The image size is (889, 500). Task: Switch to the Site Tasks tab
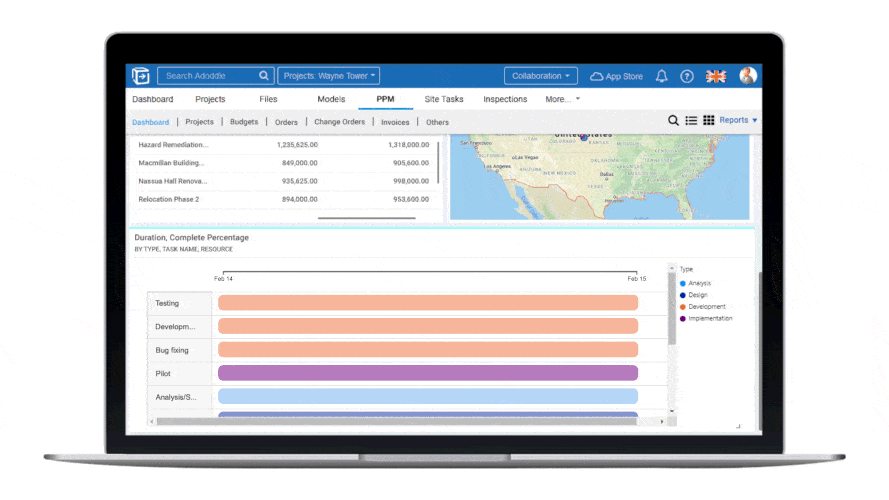point(444,100)
